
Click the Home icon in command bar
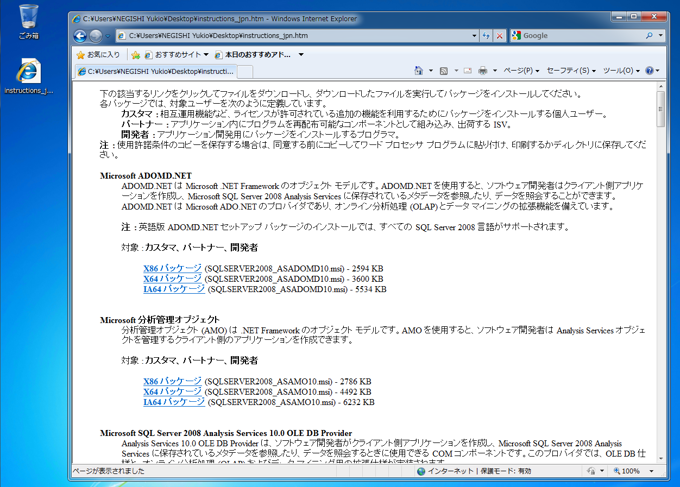[418, 70]
